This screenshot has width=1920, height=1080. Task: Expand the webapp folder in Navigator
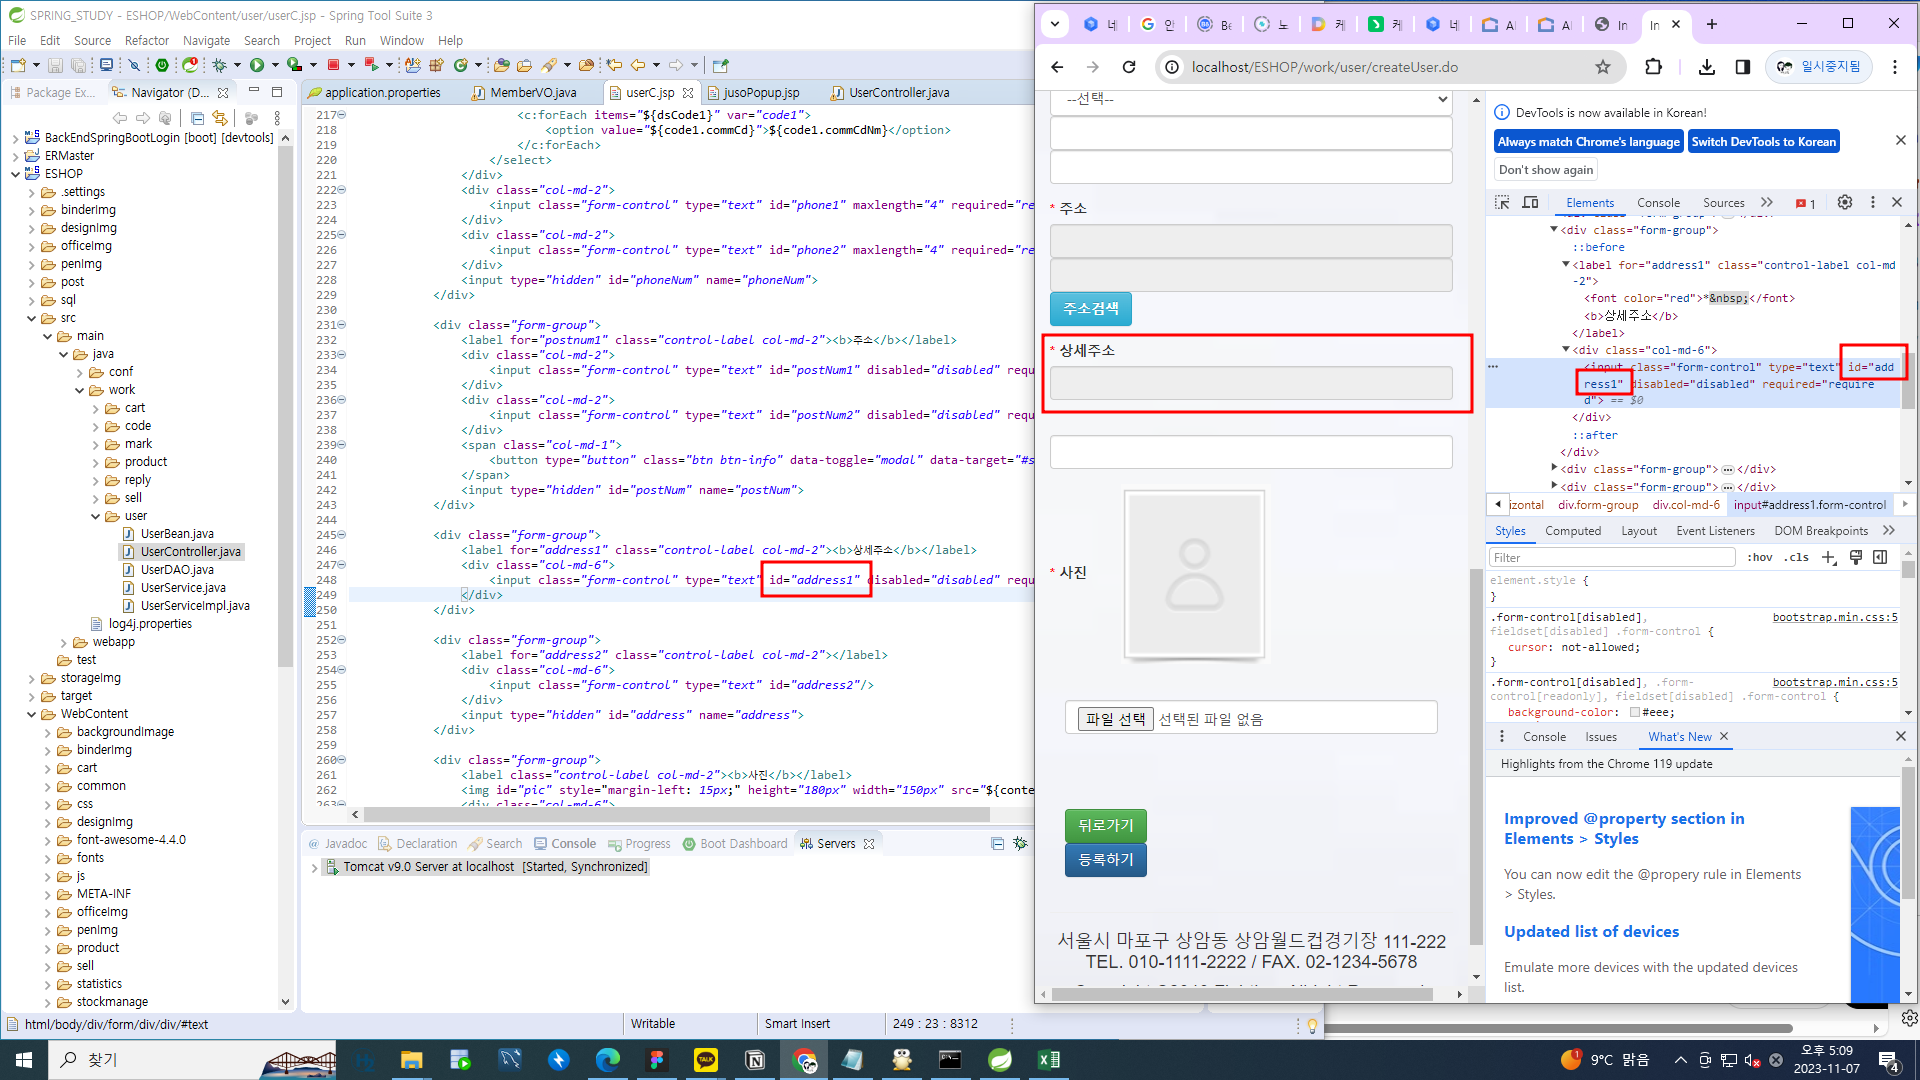[64, 643]
